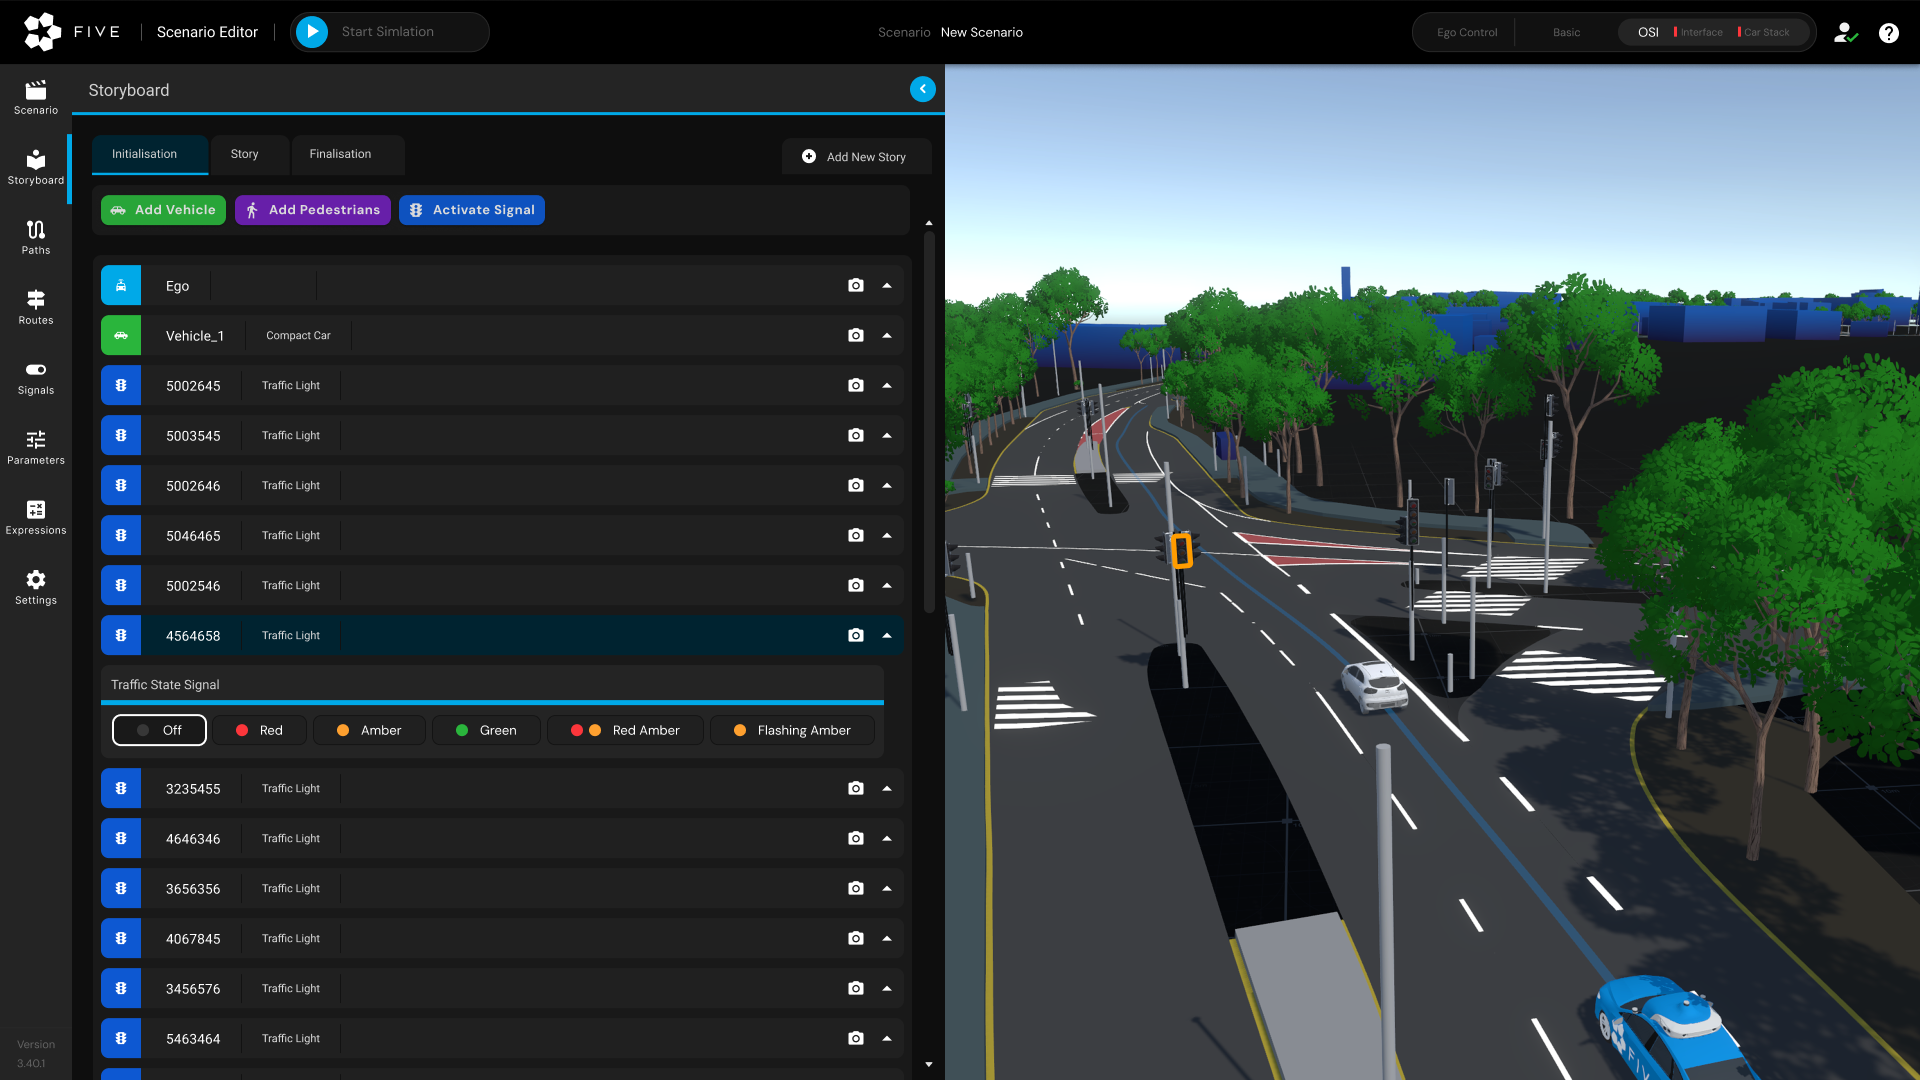Click the Scenario Editor title
The width and height of the screenshot is (1920, 1080).
click(x=207, y=32)
